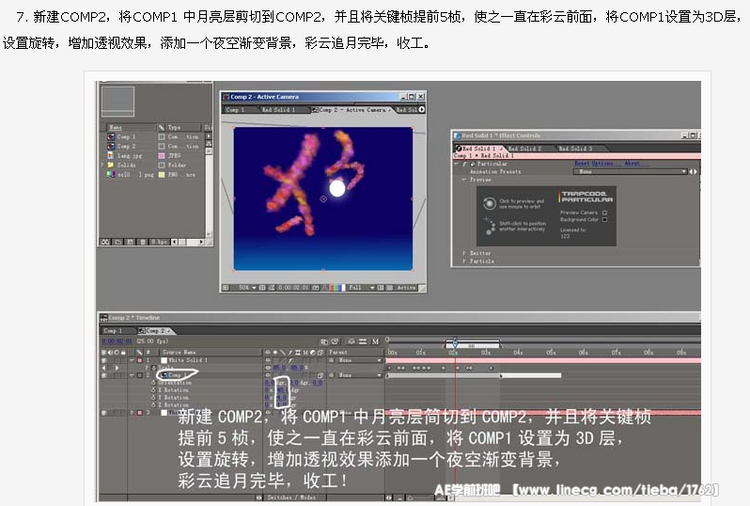
Task: Open the Full resolution dropdown in viewer
Action: [x=361, y=288]
